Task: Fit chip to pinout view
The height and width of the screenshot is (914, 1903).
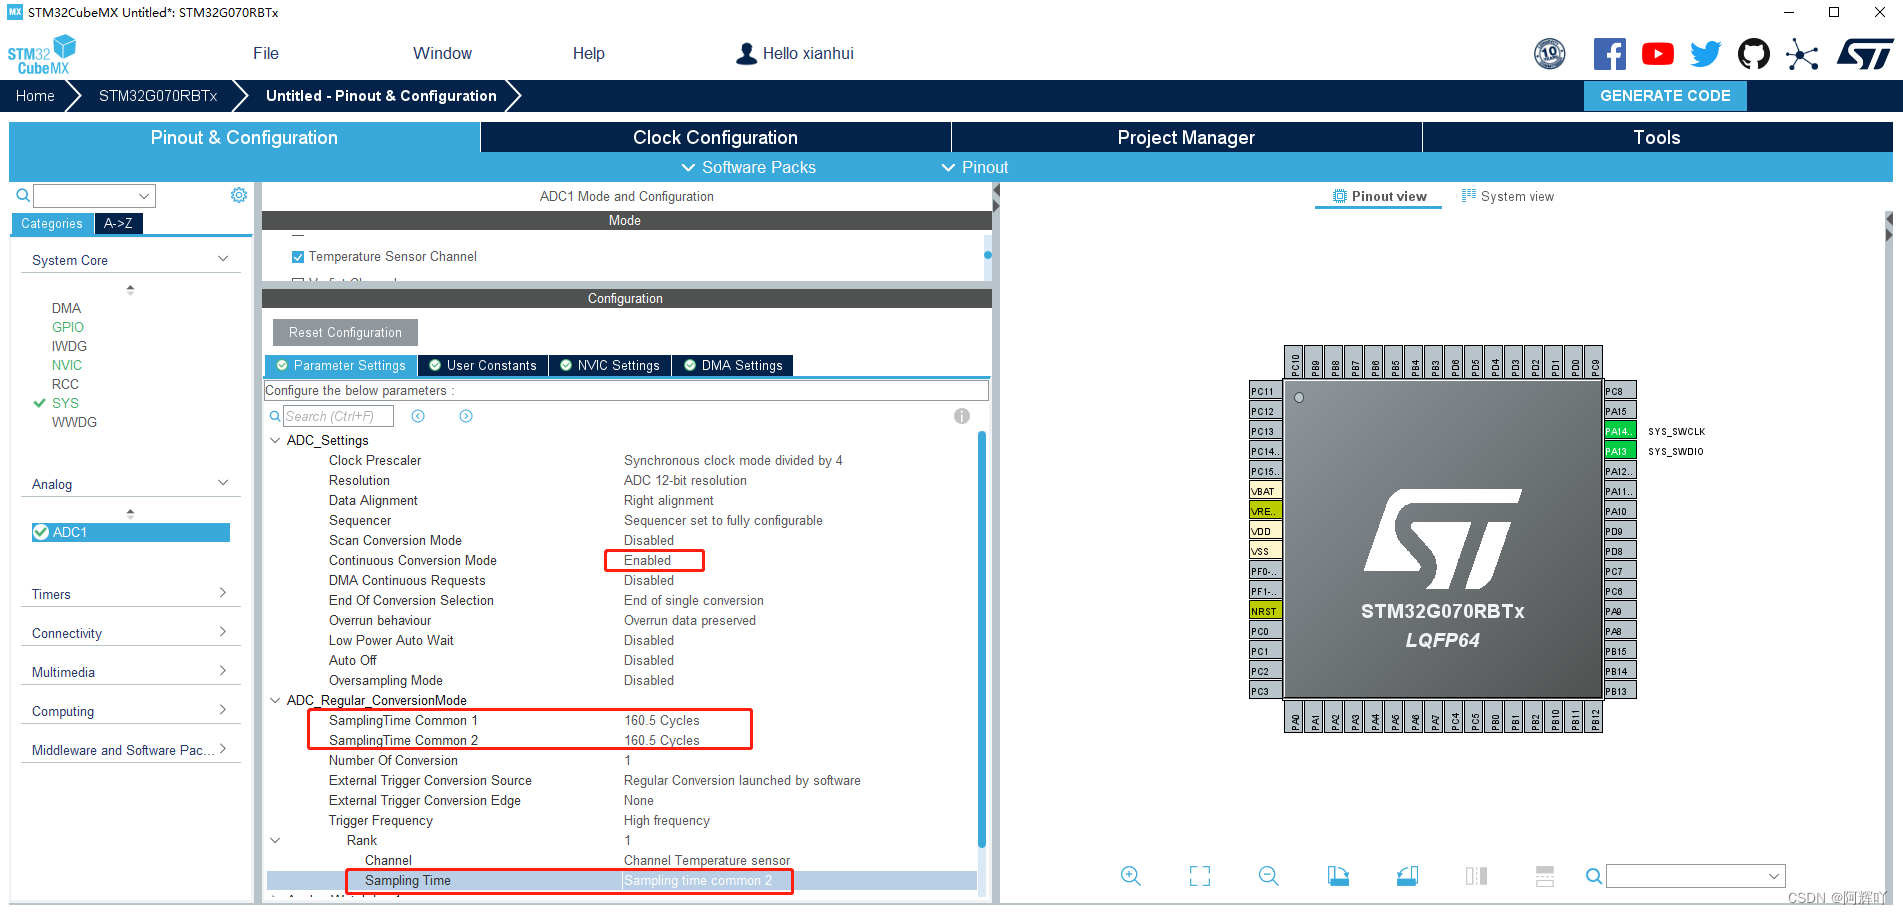Action: 1200,876
